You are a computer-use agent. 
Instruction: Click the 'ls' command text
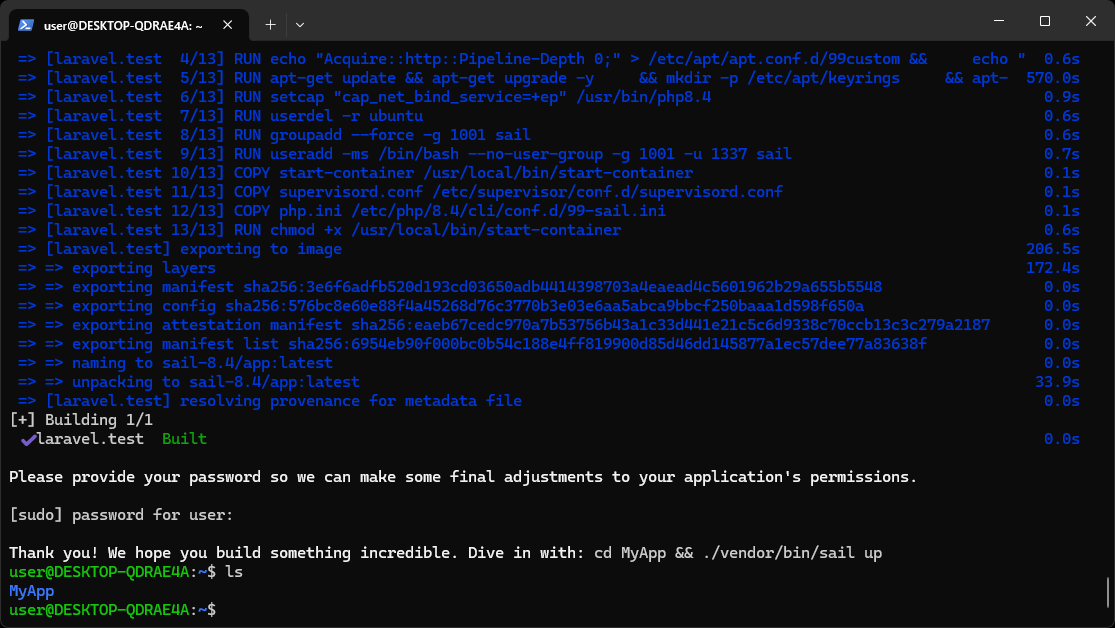(x=234, y=572)
